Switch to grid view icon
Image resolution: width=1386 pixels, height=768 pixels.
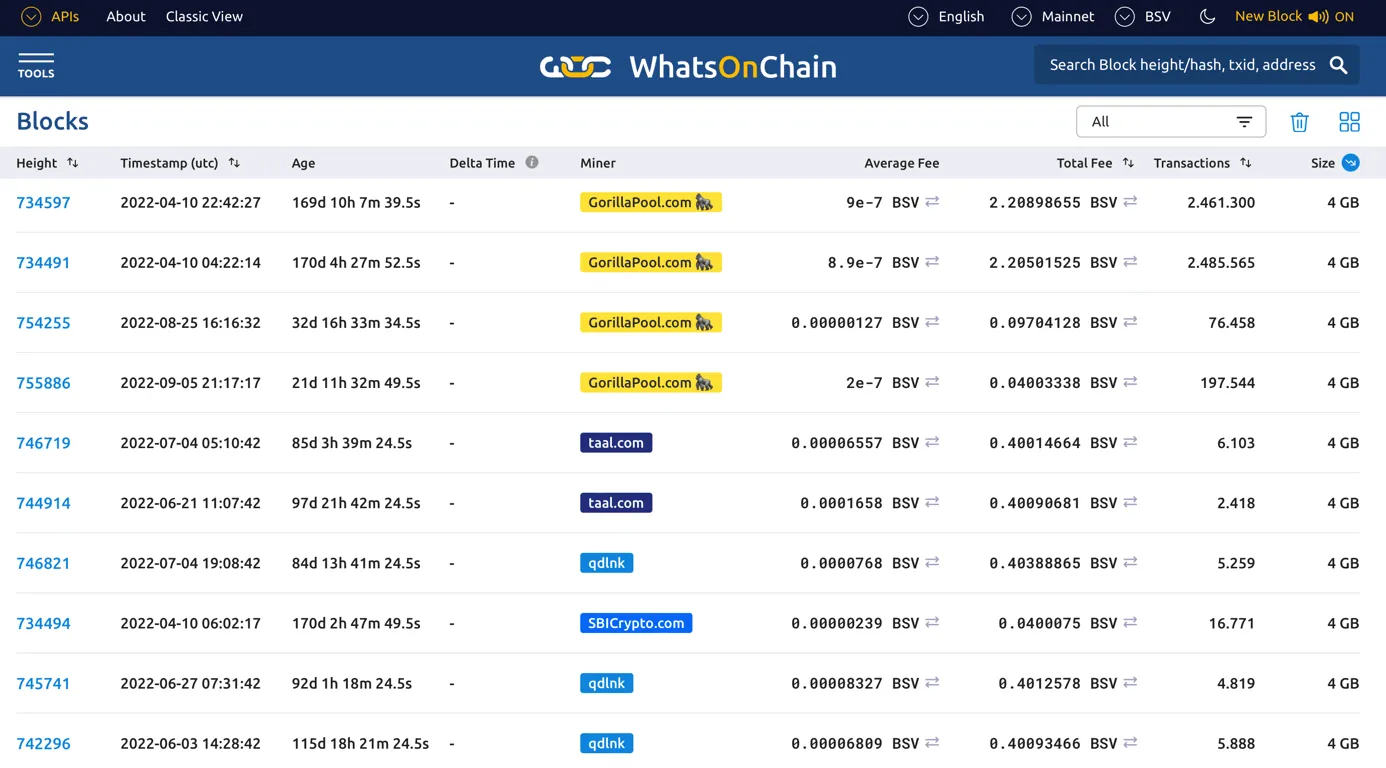pyautogui.click(x=1349, y=122)
